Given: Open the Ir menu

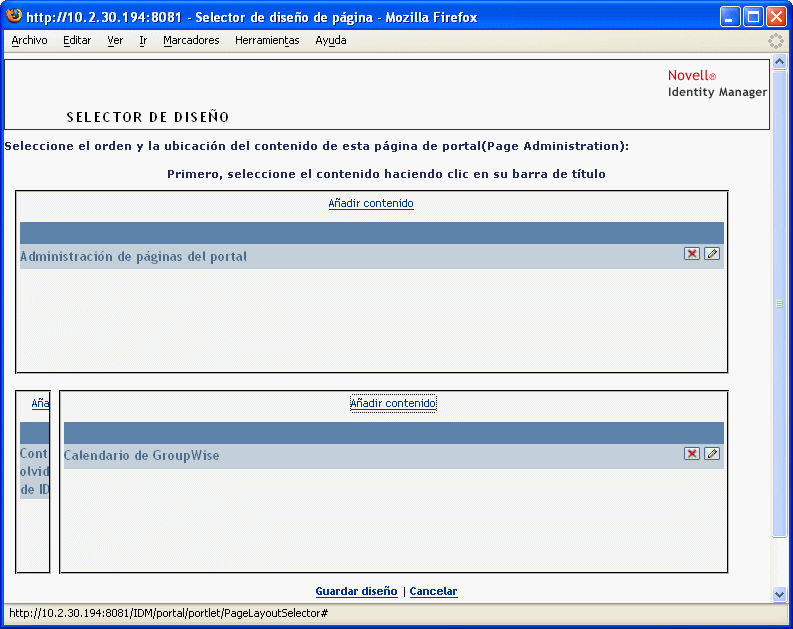Looking at the screenshot, I should (x=143, y=40).
